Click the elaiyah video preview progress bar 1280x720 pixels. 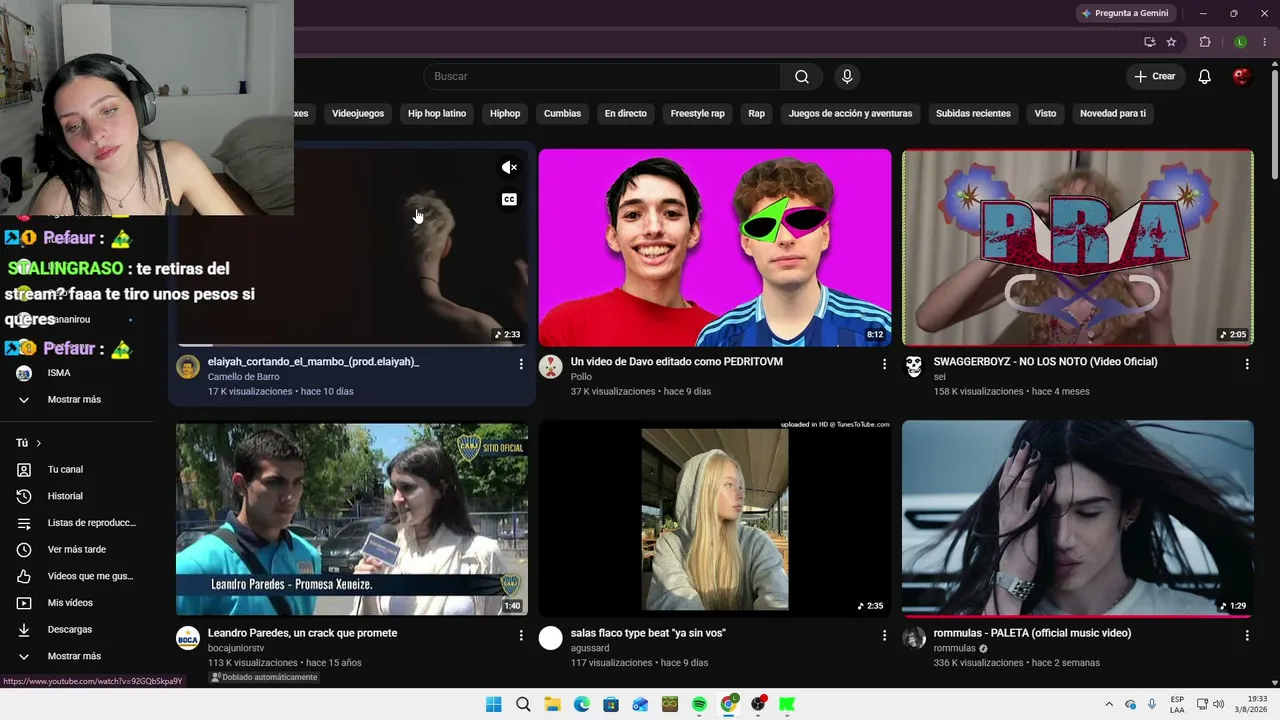click(352, 345)
